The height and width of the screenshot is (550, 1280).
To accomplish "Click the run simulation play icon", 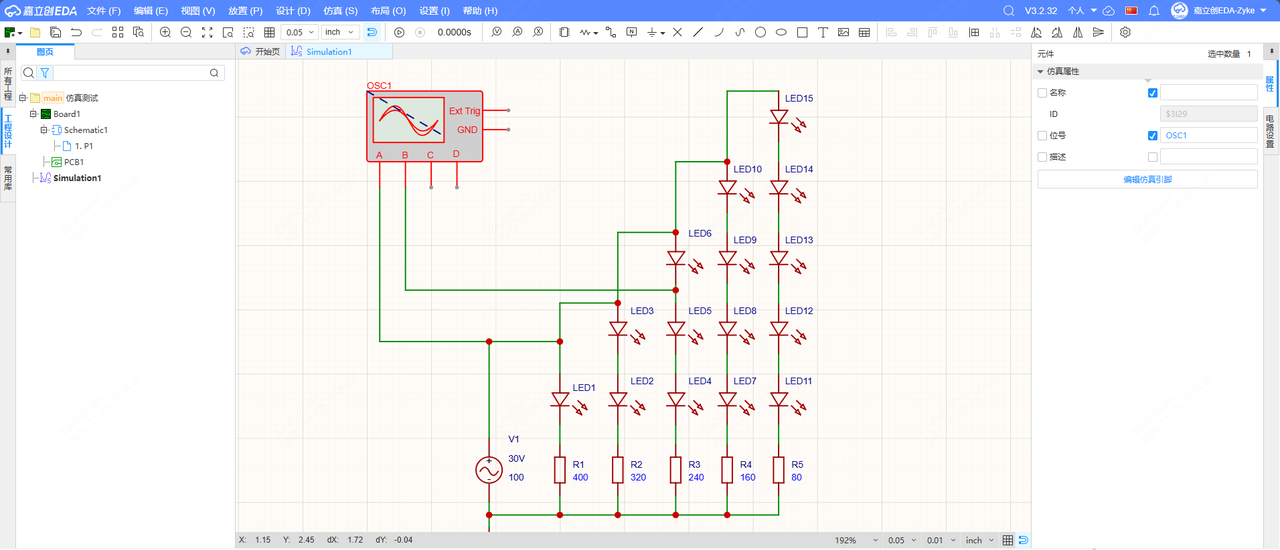I will [x=399, y=32].
